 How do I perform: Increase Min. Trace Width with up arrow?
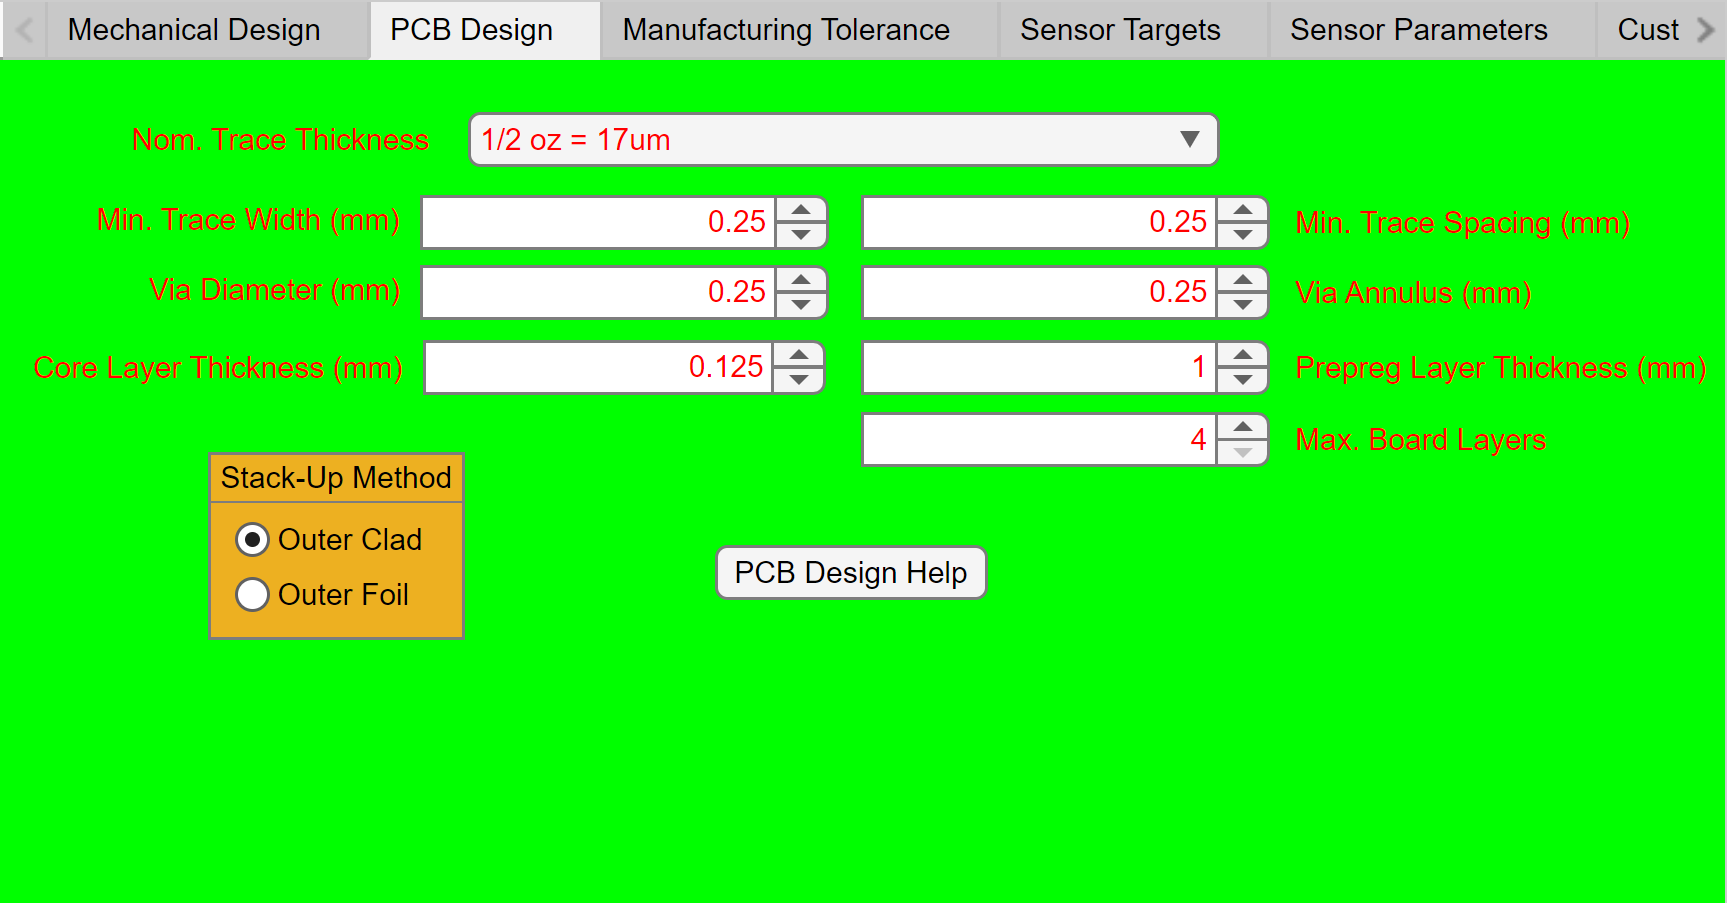800,210
